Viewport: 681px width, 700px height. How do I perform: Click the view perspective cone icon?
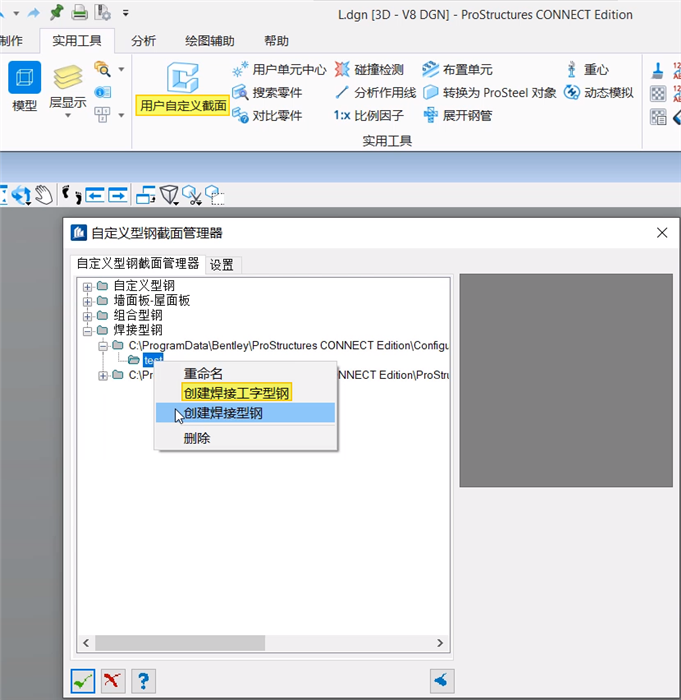point(170,195)
